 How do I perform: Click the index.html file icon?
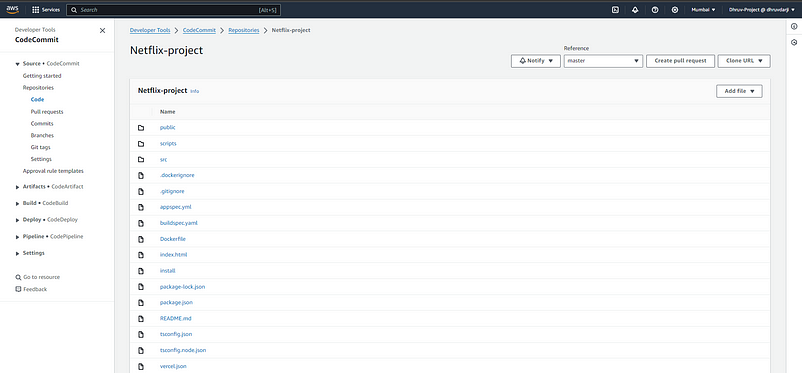point(141,255)
